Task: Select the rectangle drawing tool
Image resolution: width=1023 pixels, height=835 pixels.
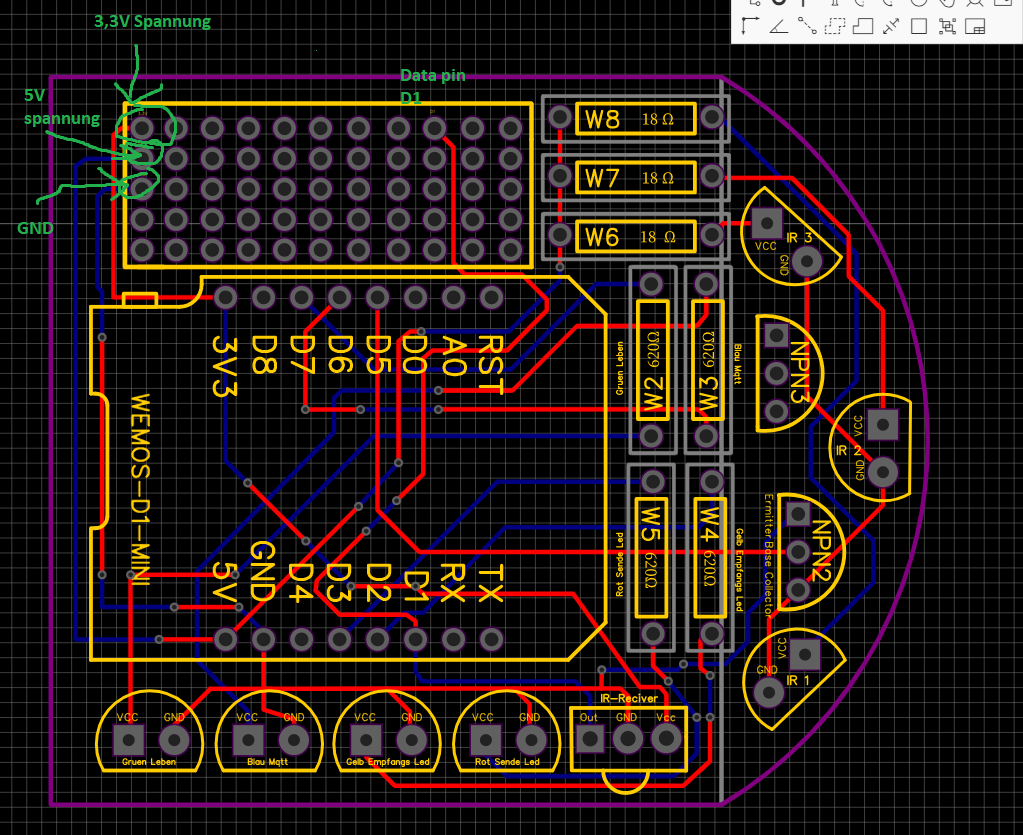Action: [919, 27]
